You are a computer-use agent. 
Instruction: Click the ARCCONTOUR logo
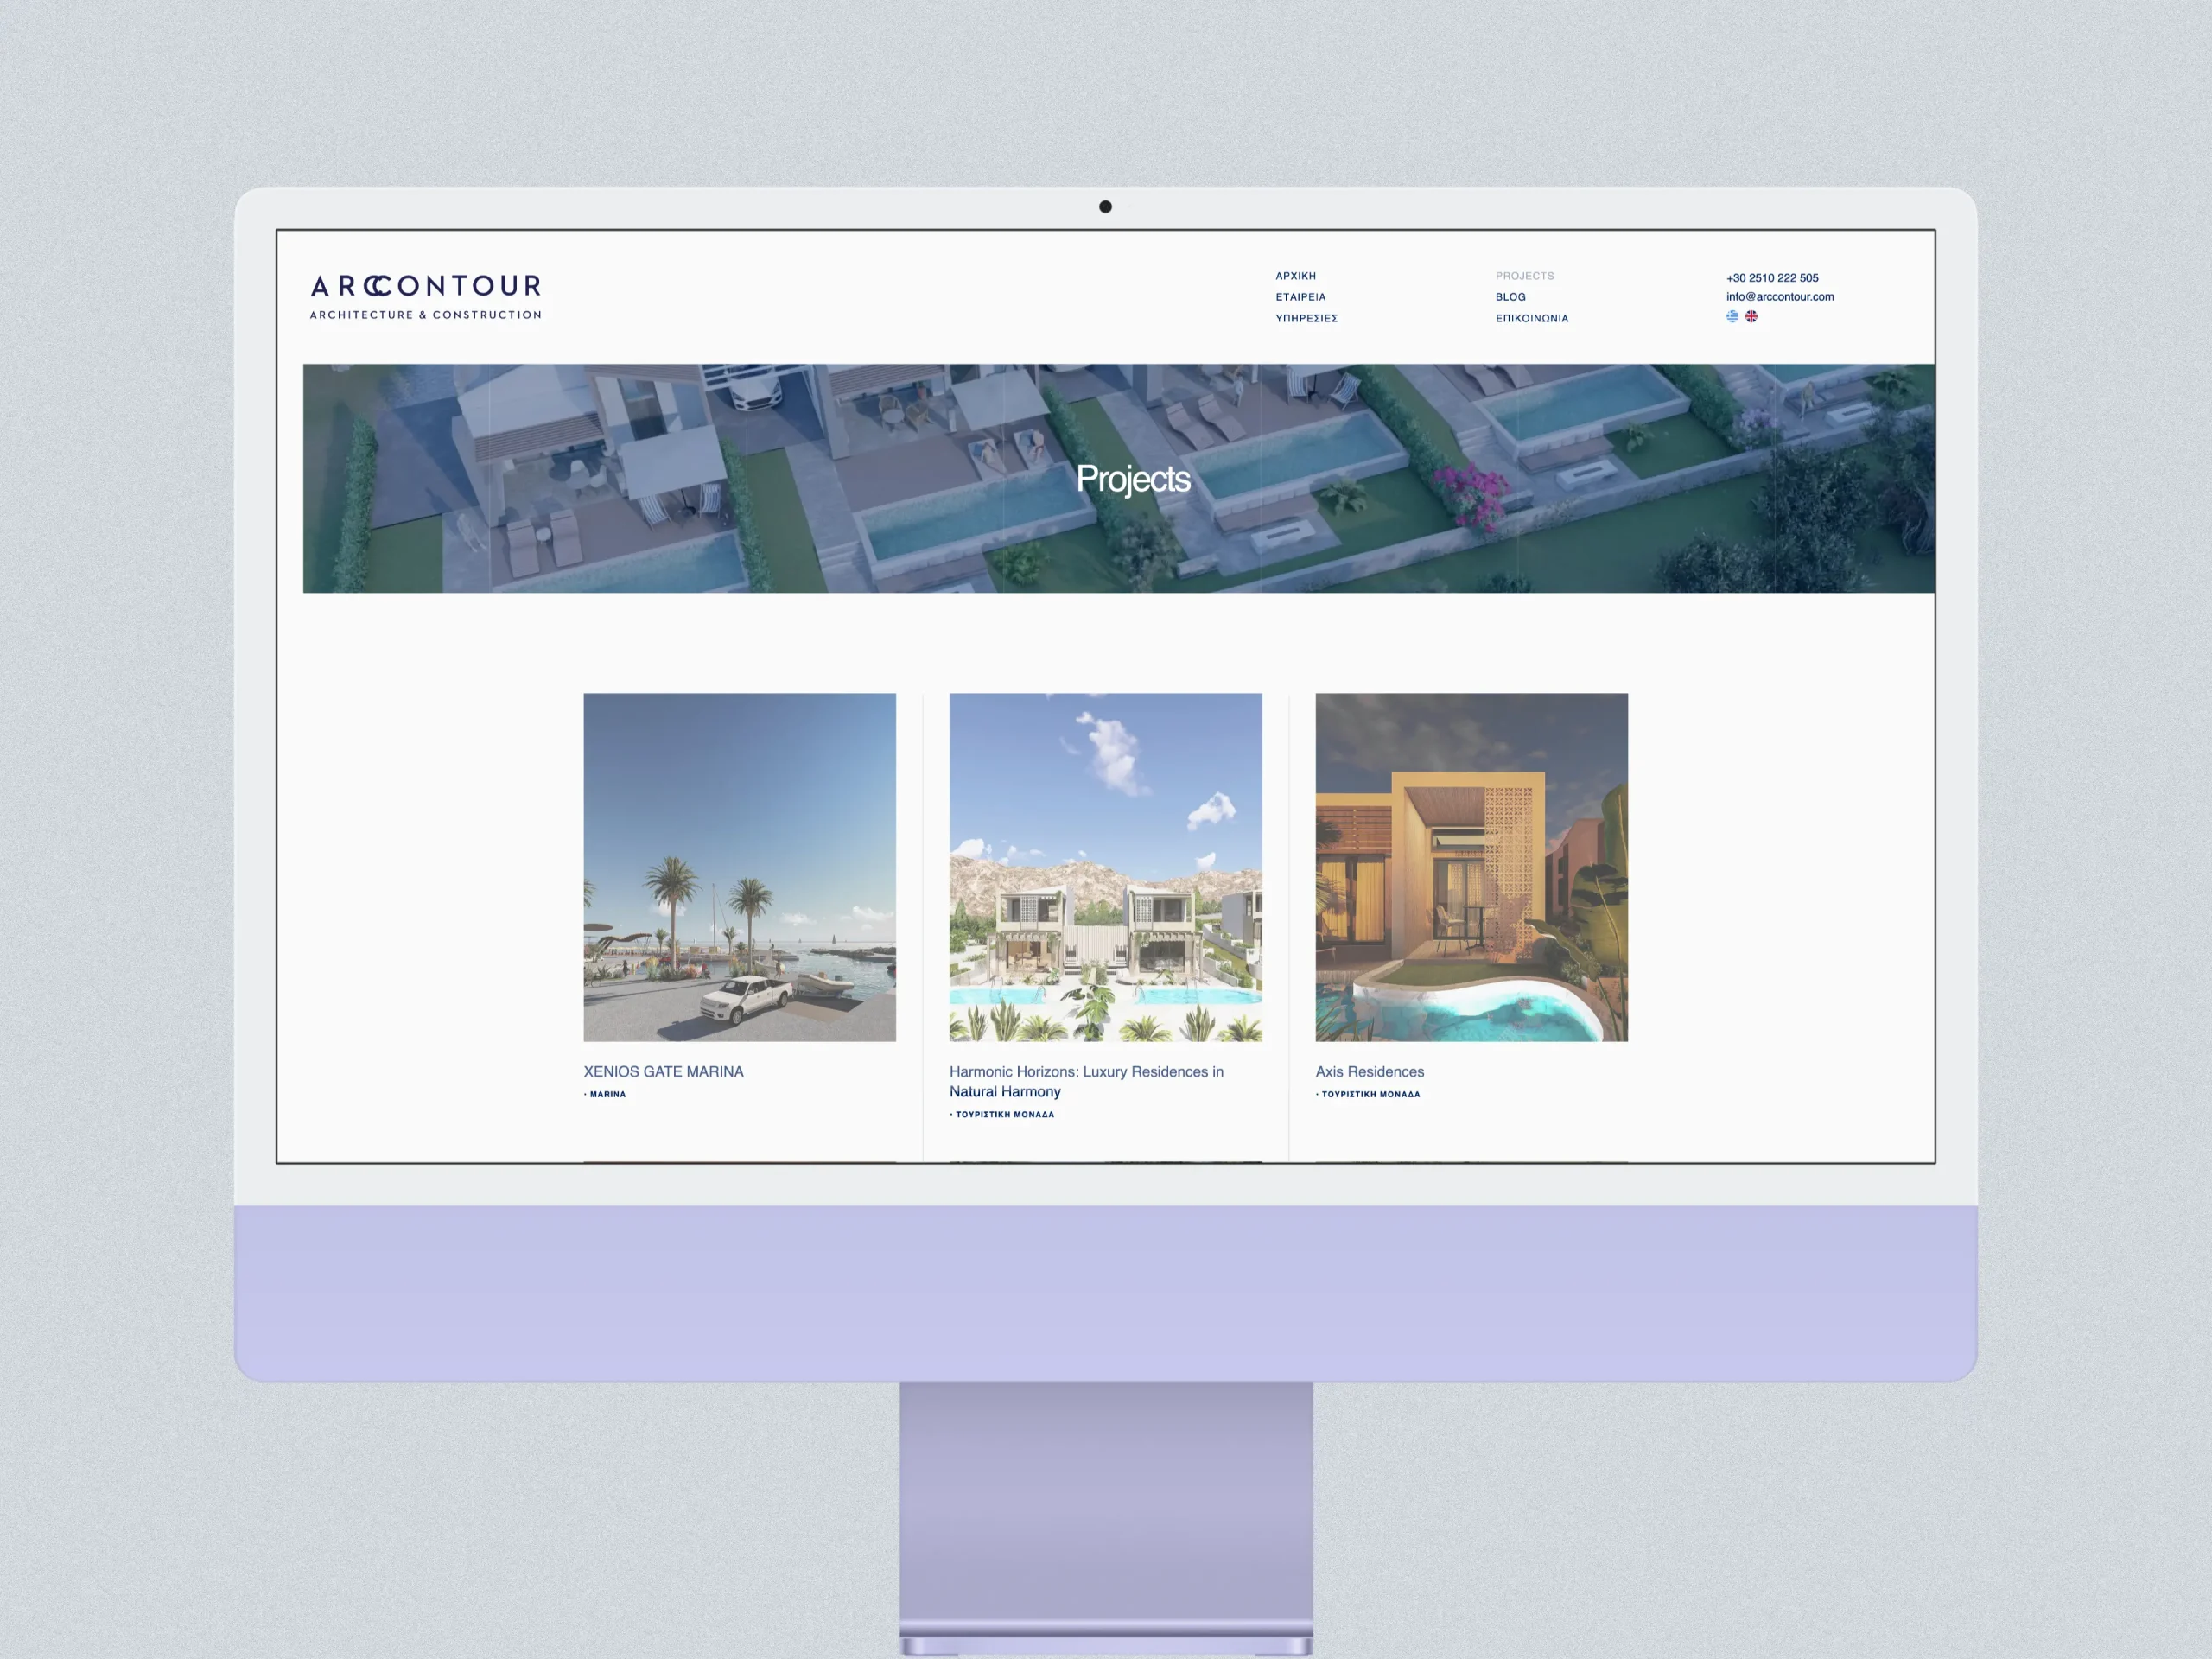point(426,296)
